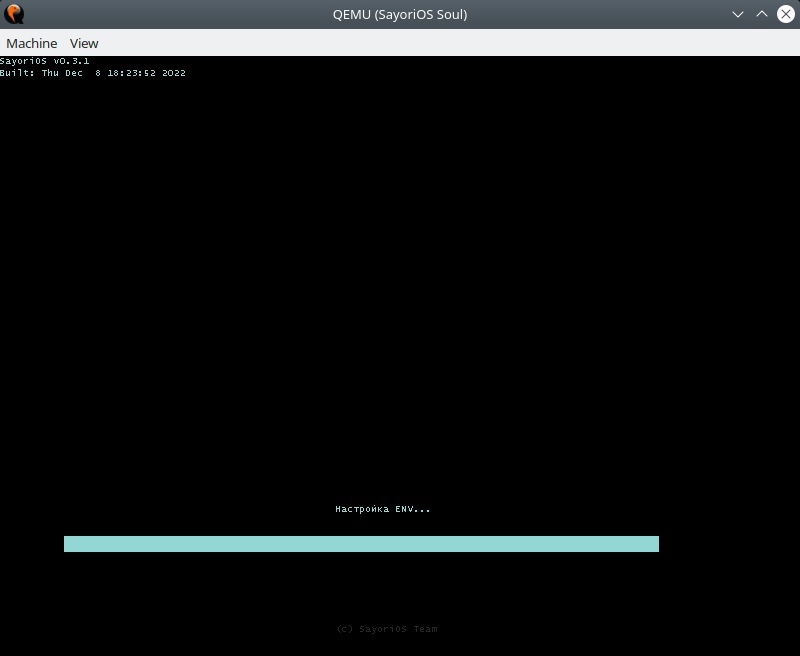Click the Настройка ENV... status text
Image resolution: width=800 pixels, height=656 pixels.
(x=382, y=509)
